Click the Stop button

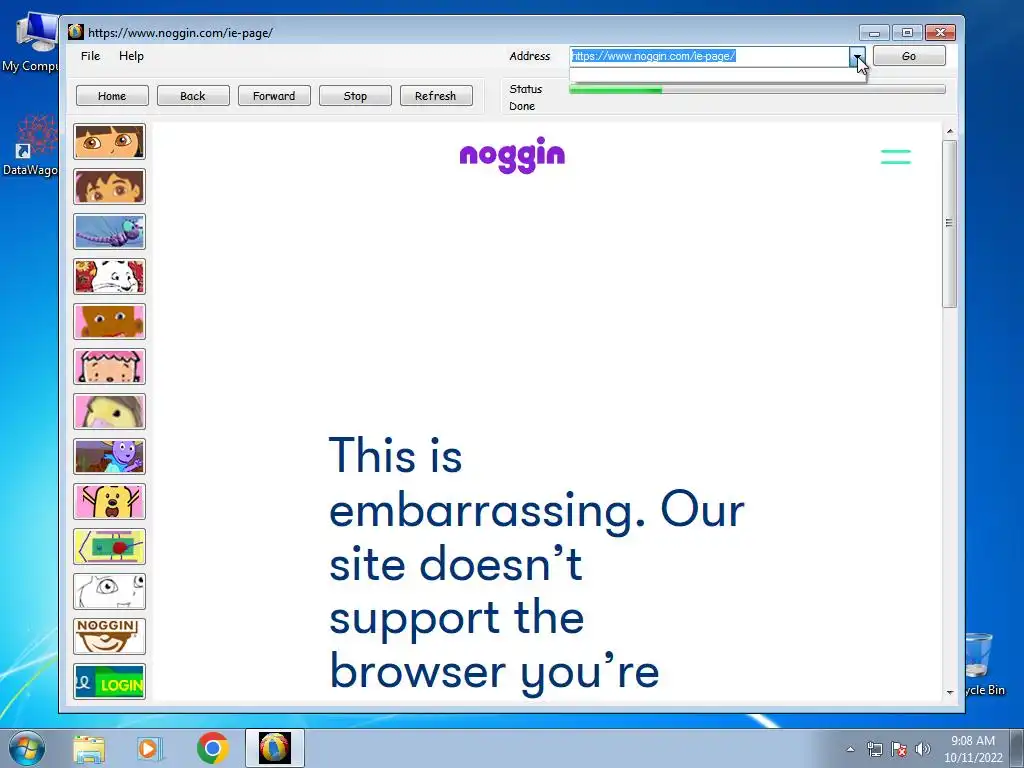[355, 95]
